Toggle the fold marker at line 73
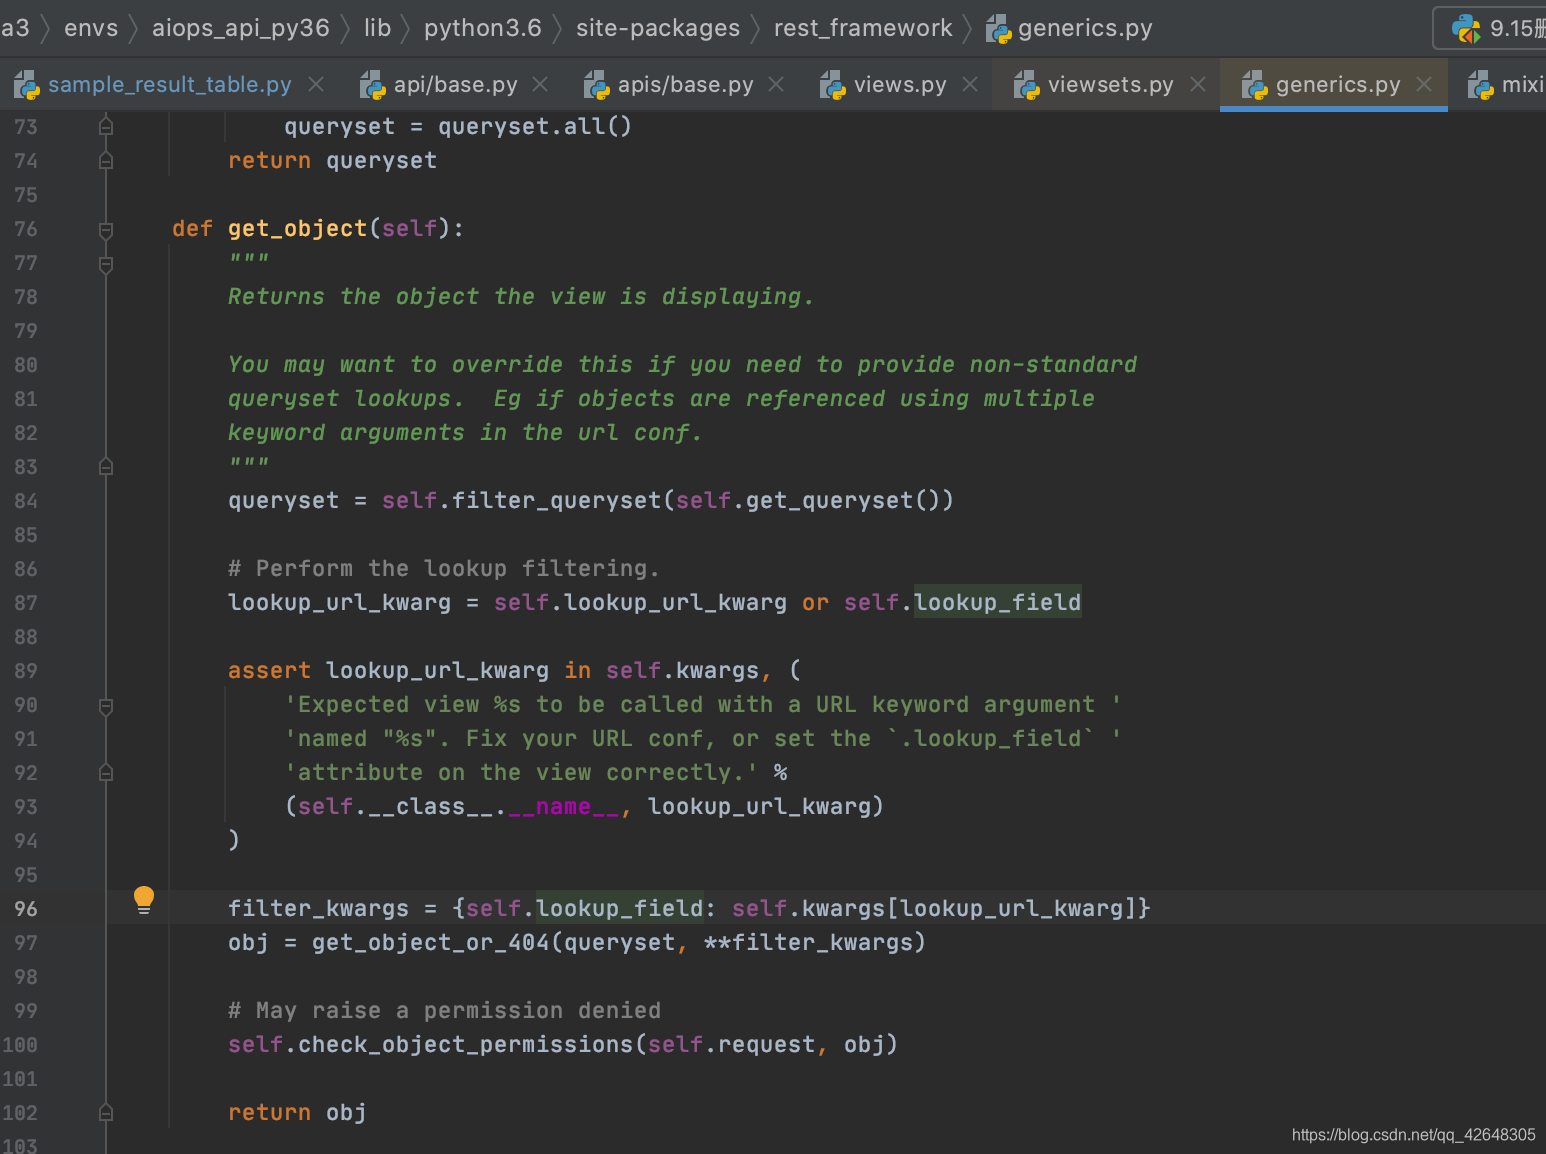Viewport: 1546px width, 1154px height. (106, 127)
